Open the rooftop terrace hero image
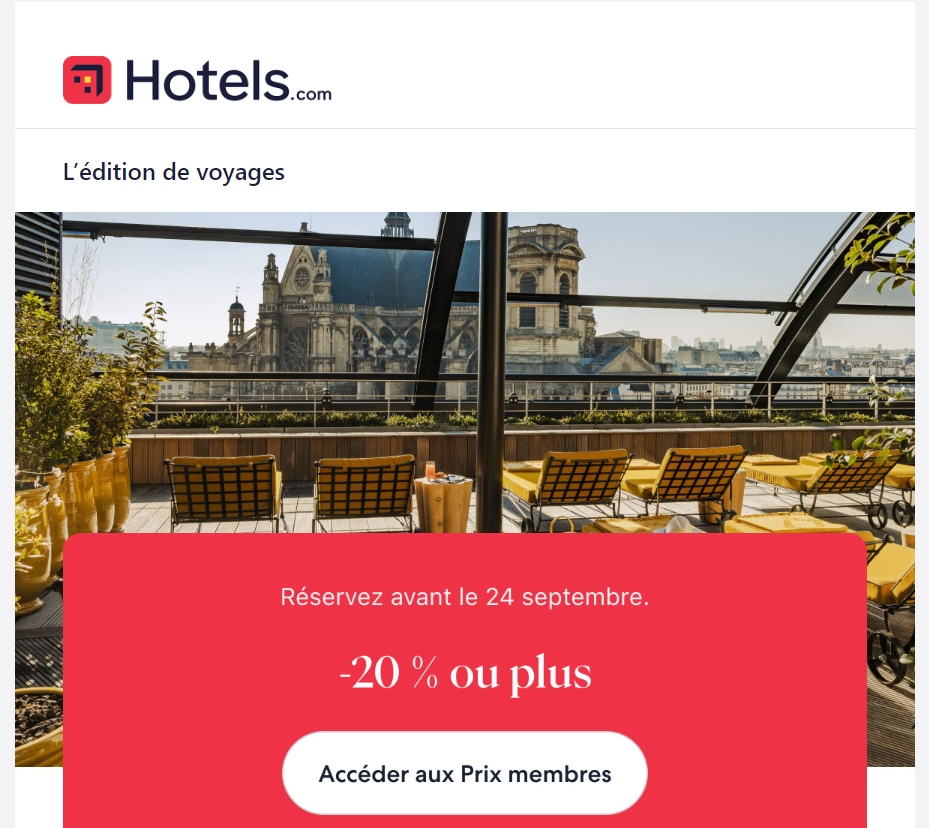The height and width of the screenshot is (828, 929). (465, 373)
